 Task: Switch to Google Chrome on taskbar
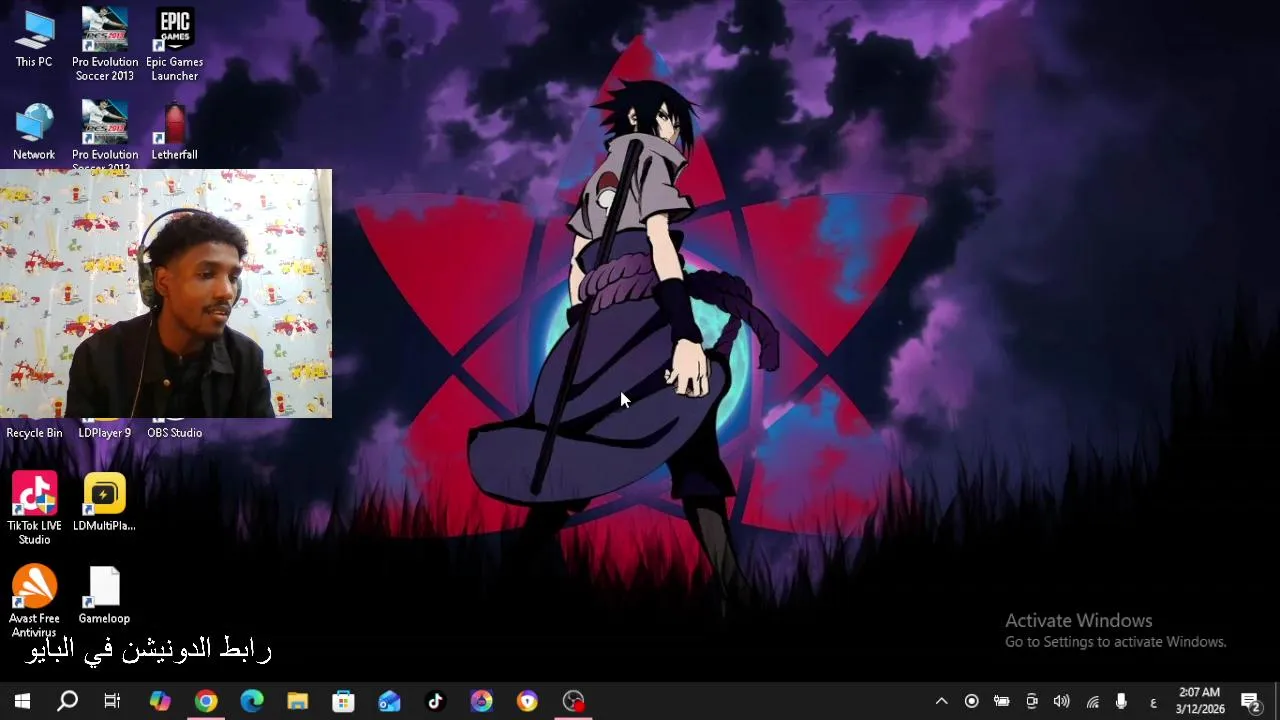click(206, 701)
